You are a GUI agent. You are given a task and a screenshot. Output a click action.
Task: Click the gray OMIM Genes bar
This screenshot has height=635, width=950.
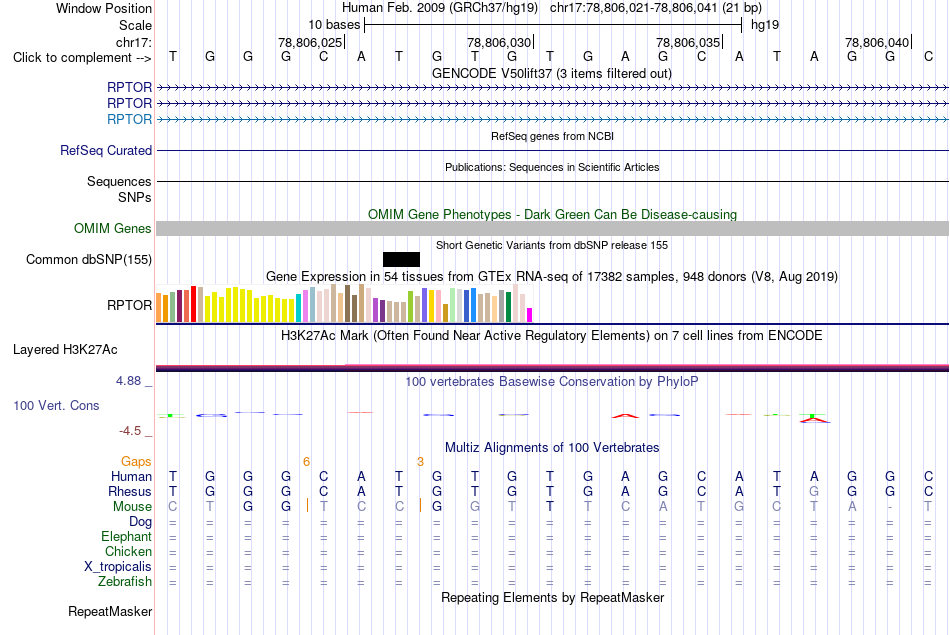(552, 228)
